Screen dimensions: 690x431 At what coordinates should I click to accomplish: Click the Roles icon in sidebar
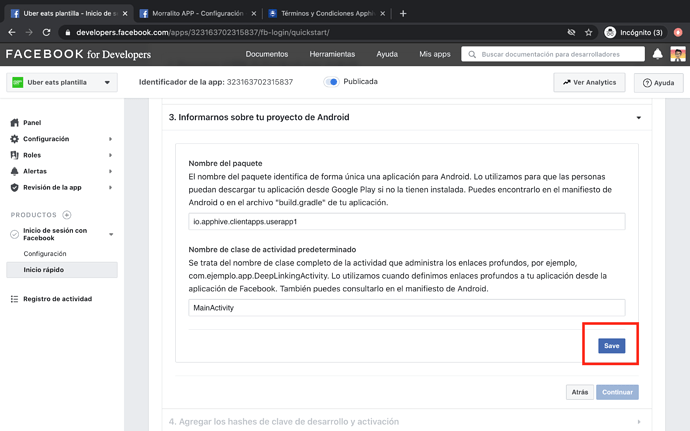[x=15, y=155]
